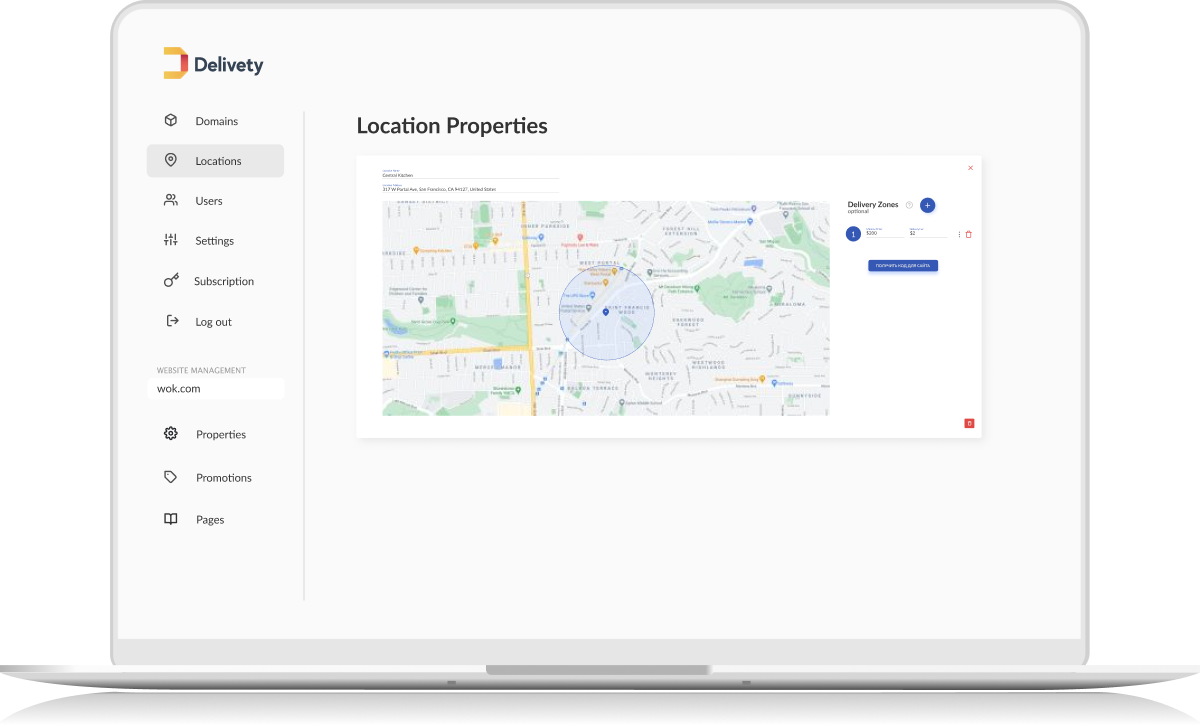This screenshot has width=1200, height=727.
Task: Click the red delete location button
Action: coord(969,423)
